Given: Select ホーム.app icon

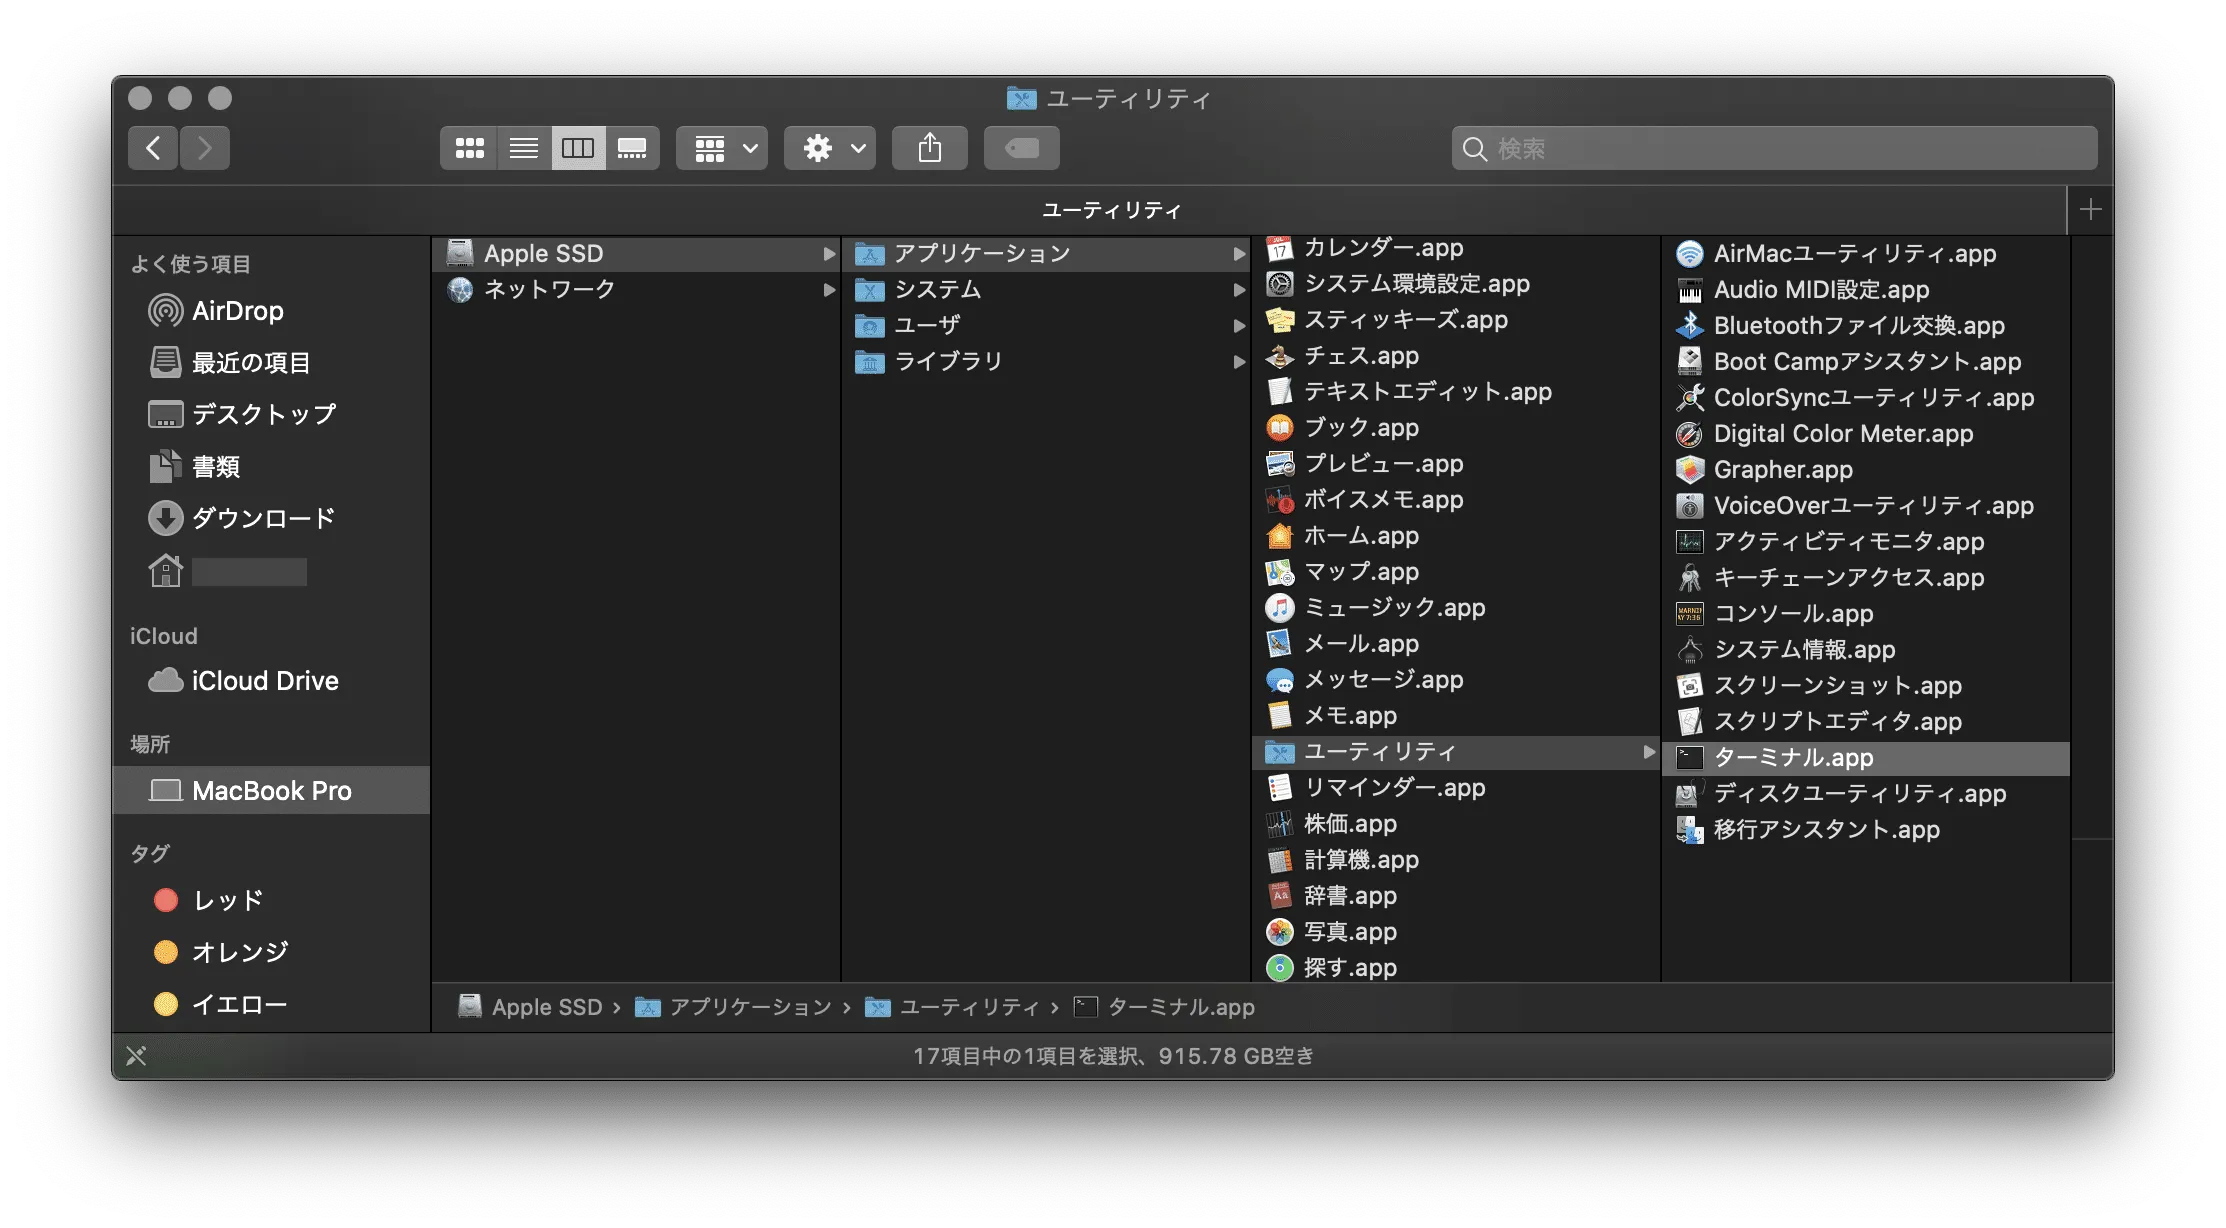Looking at the screenshot, I should pyautogui.click(x=1280, y=536).
